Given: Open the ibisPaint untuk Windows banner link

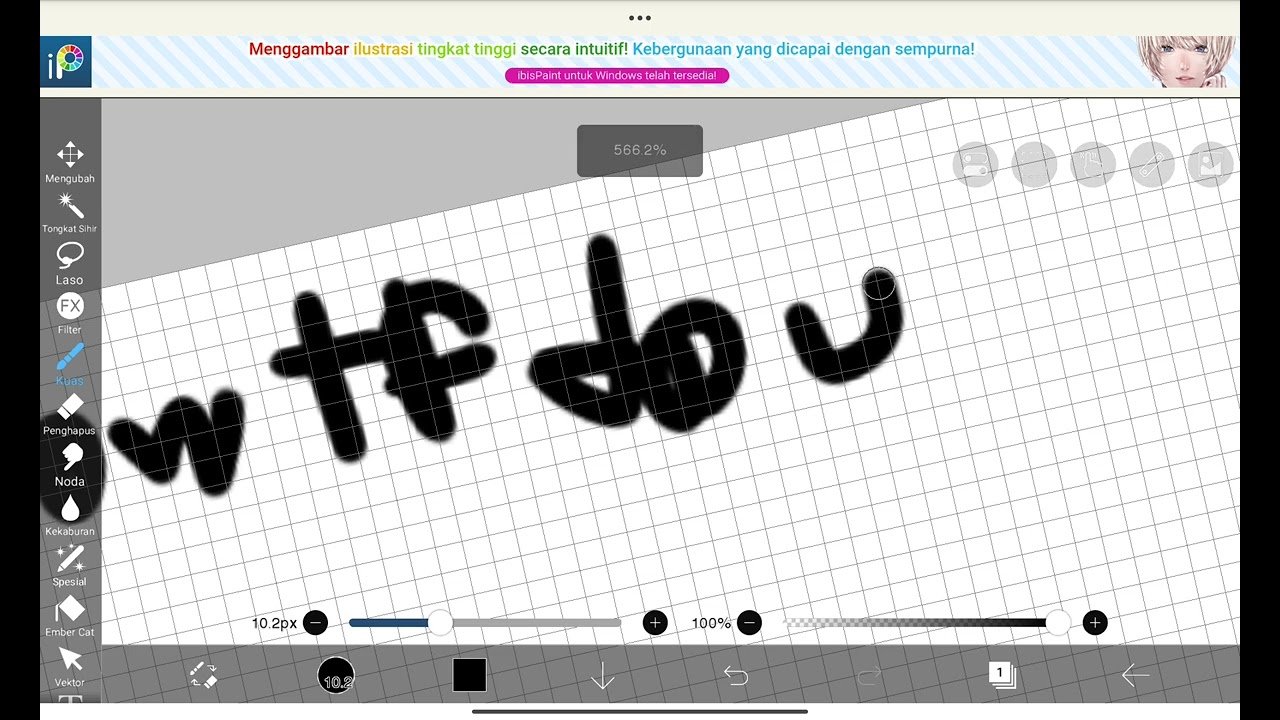Looking at the screenshot, I should 617,75.
